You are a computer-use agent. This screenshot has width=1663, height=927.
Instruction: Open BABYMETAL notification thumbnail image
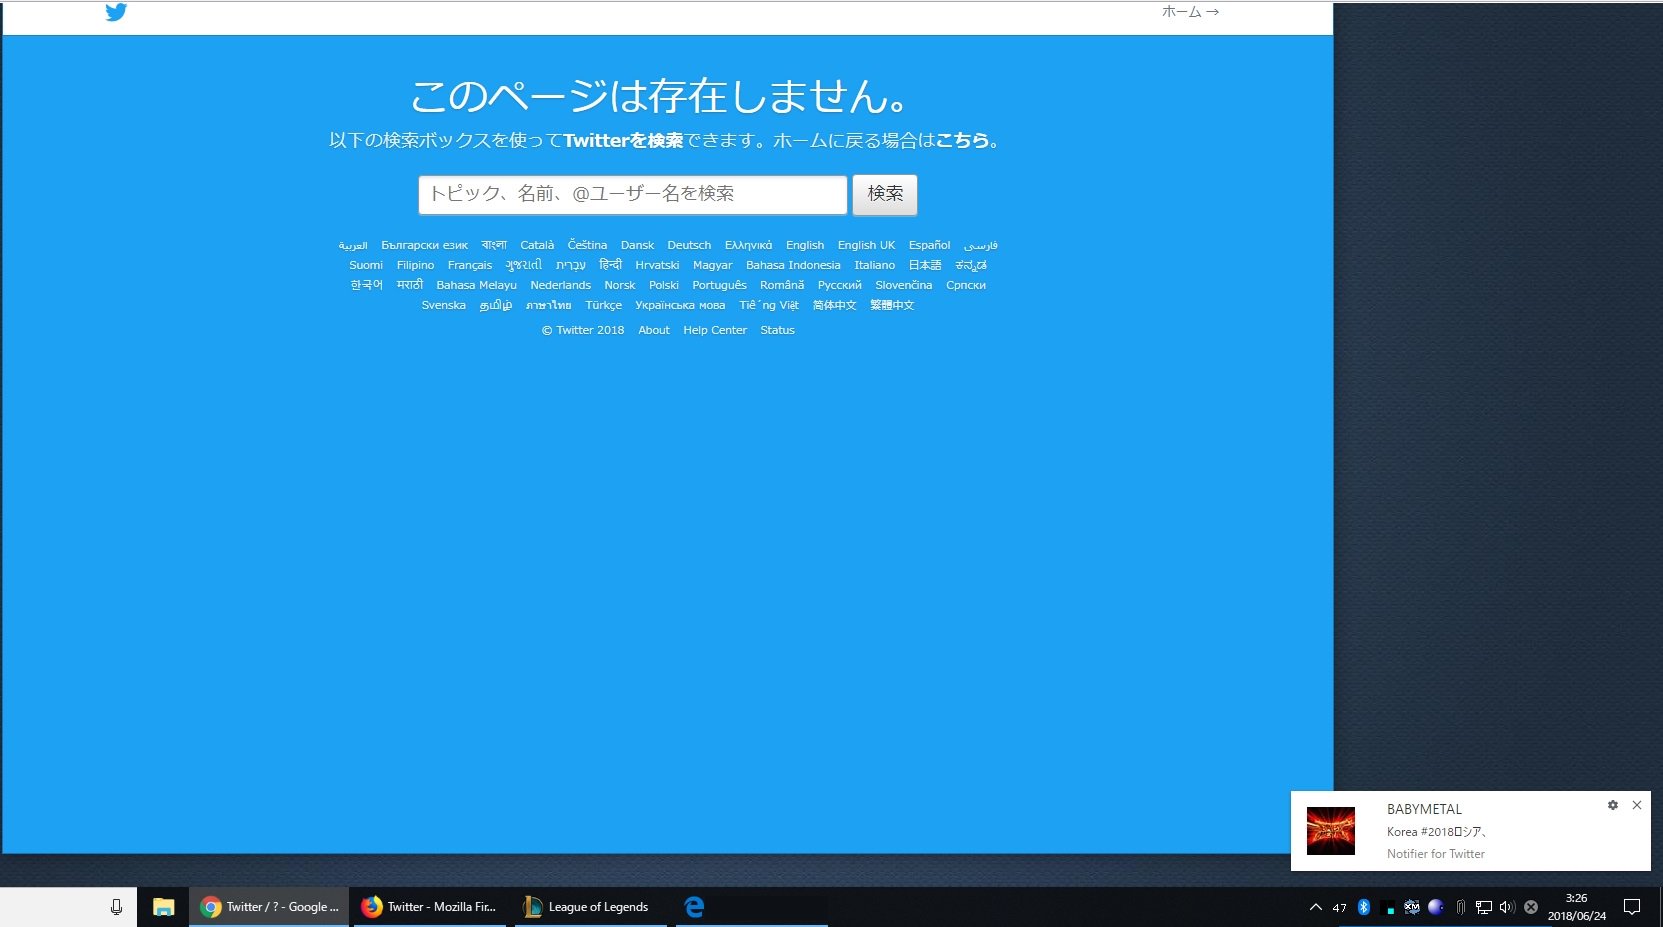(1331, 831)
